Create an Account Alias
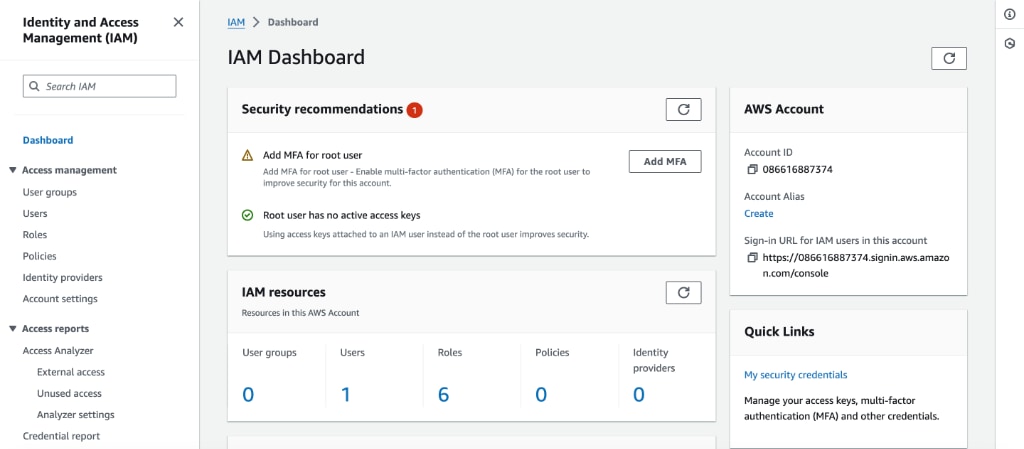The height and width of the screenshot is (449, 1024). click(758, 213)
